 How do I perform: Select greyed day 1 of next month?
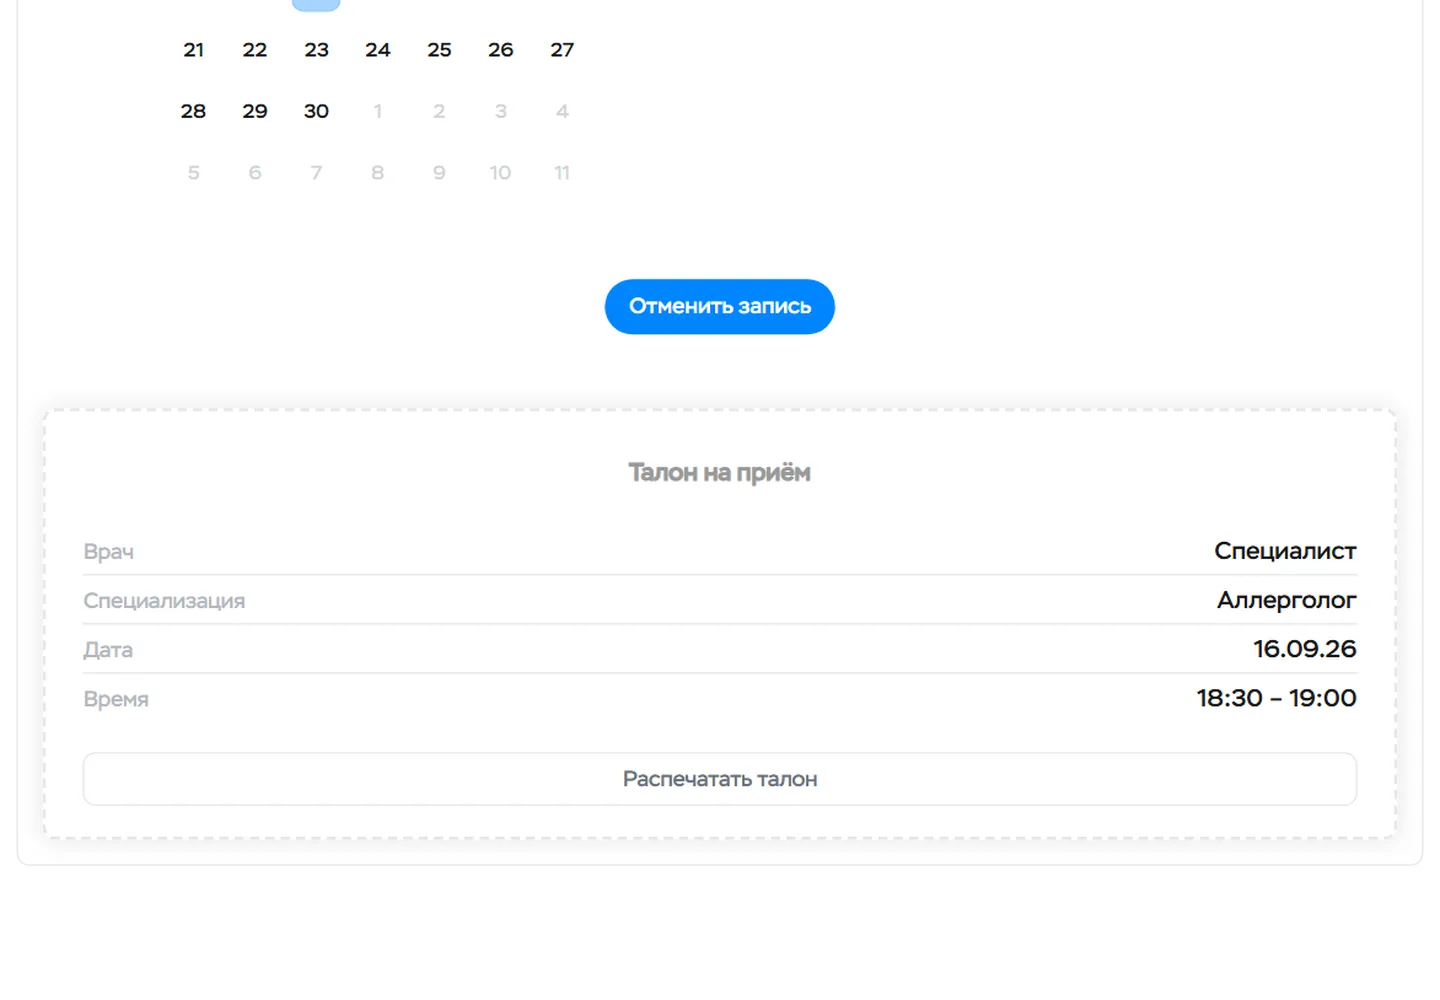[x=378, y=111]
